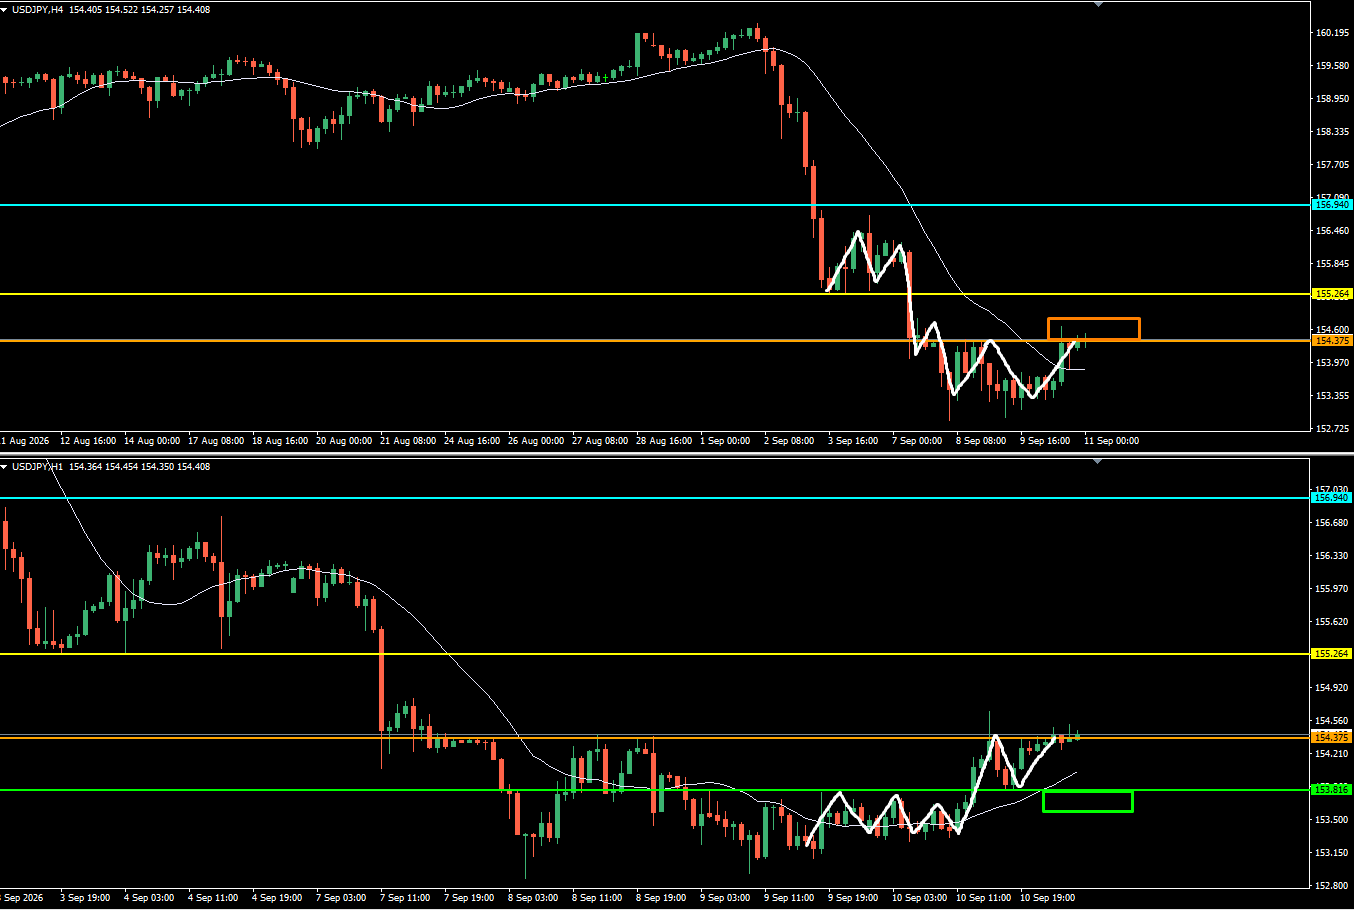
Task: Click the 10 Sep 19:00 time label on H1 axis
Action: [1047, 898]
